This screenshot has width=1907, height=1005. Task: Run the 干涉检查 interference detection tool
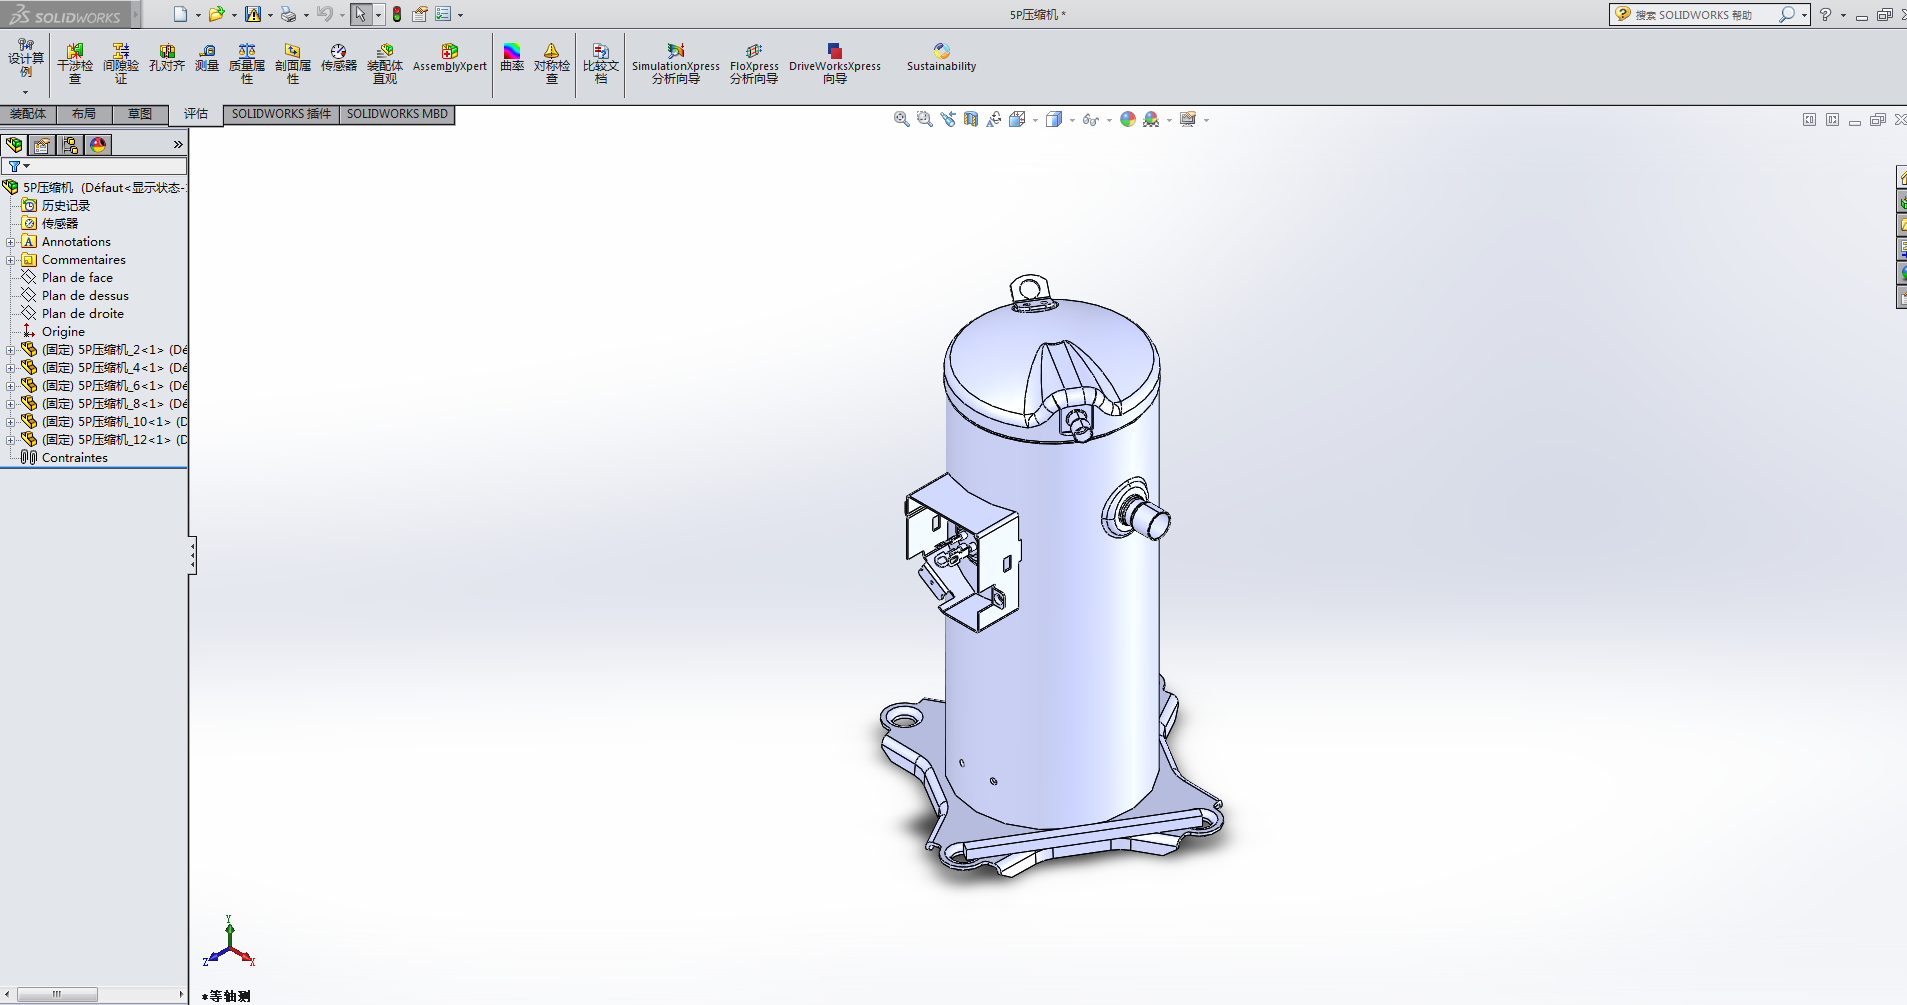(x=75, y=63)
